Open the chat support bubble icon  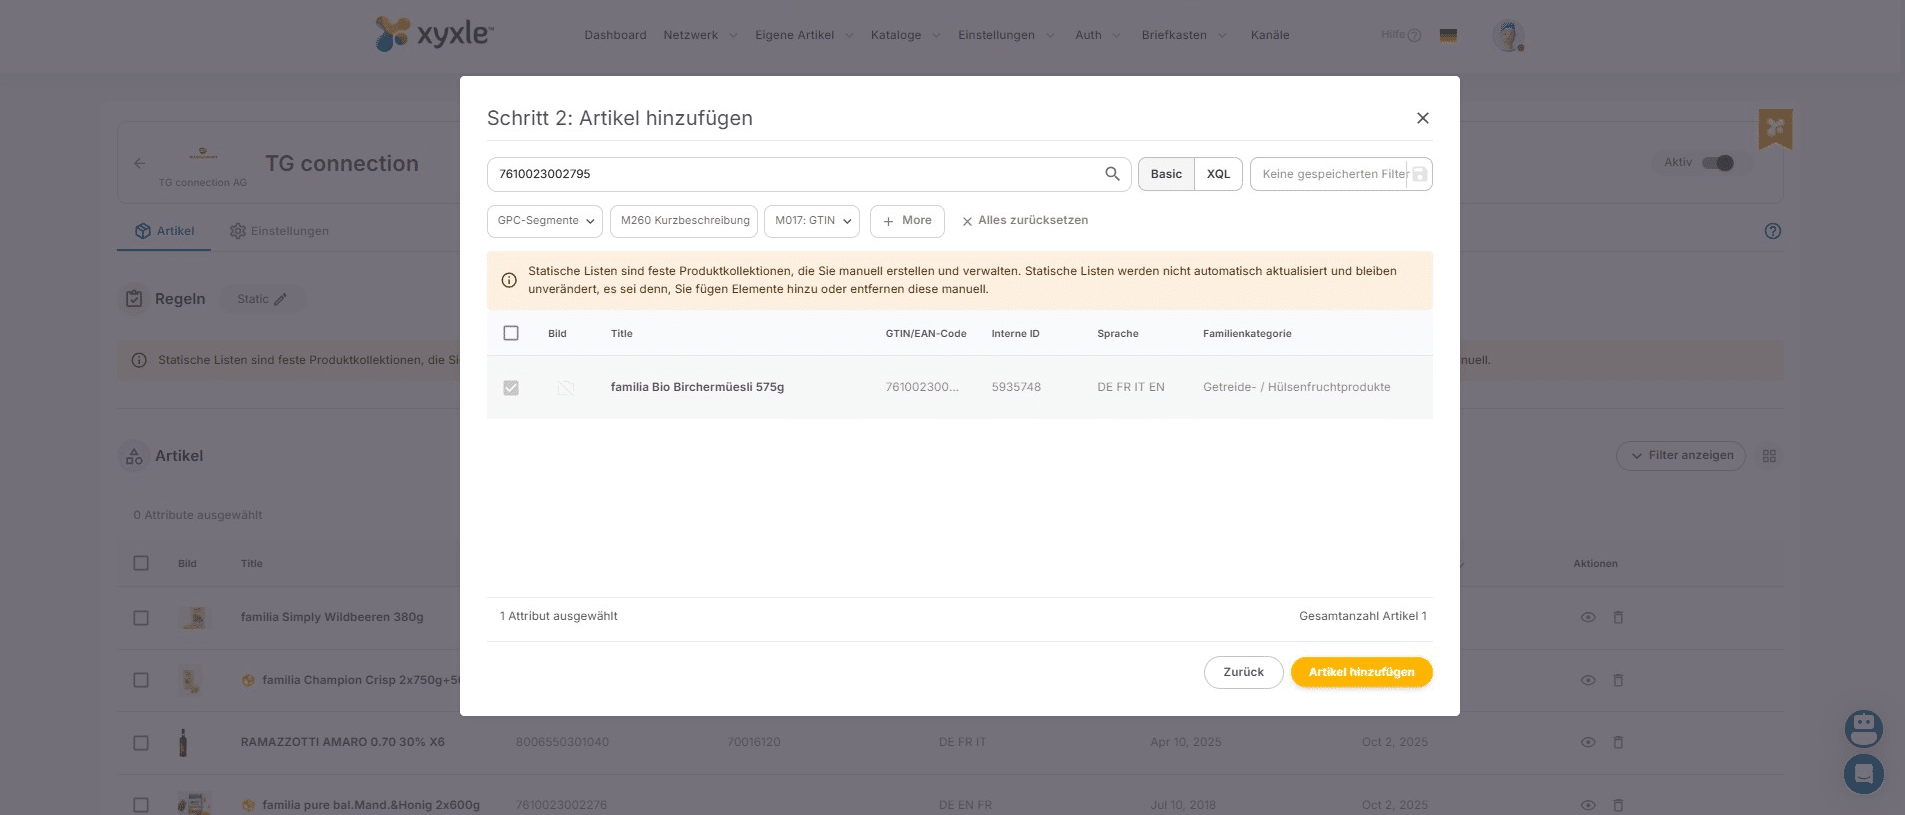click(x=1863, y=773)
